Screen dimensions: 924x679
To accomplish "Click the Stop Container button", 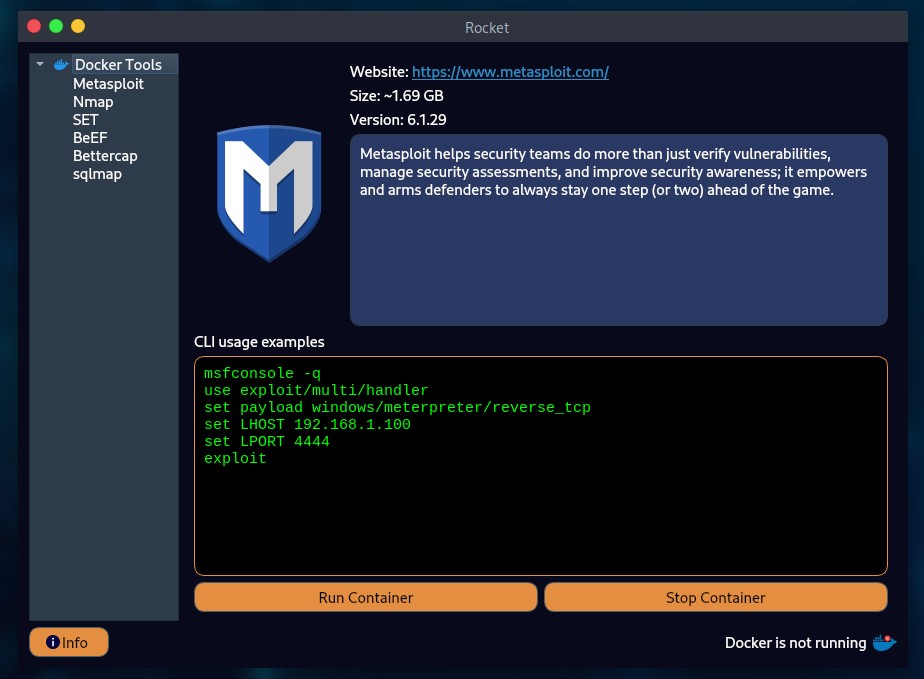I will pyautogui.click(x=715, y=597).
